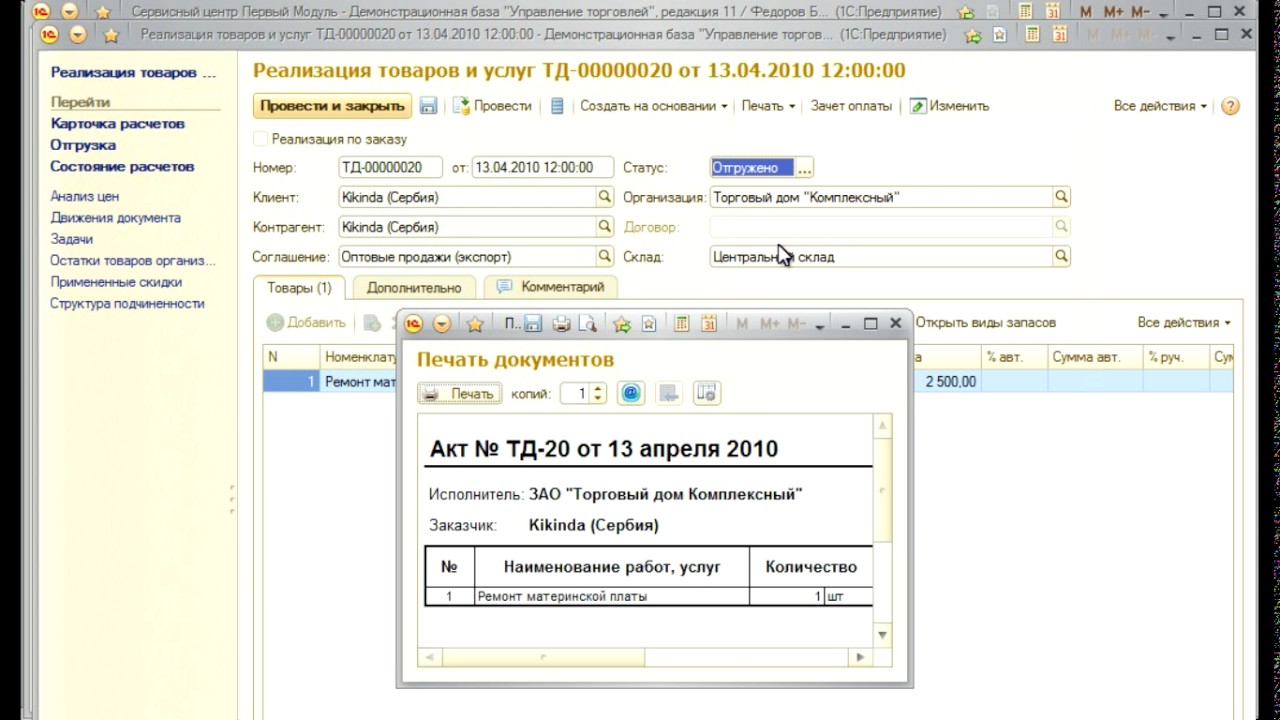Click the Провести button with the document icon
This screenshot has height=720, width=1280.
point(492,106)
